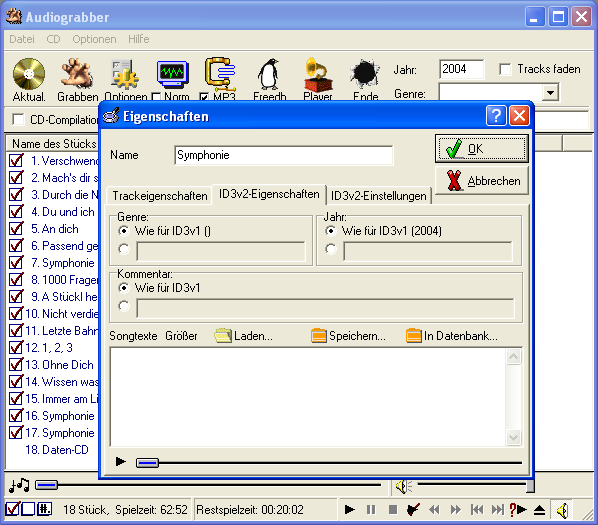
Task: Click the dialog's playback position slider handle
Action: (147, 462)
